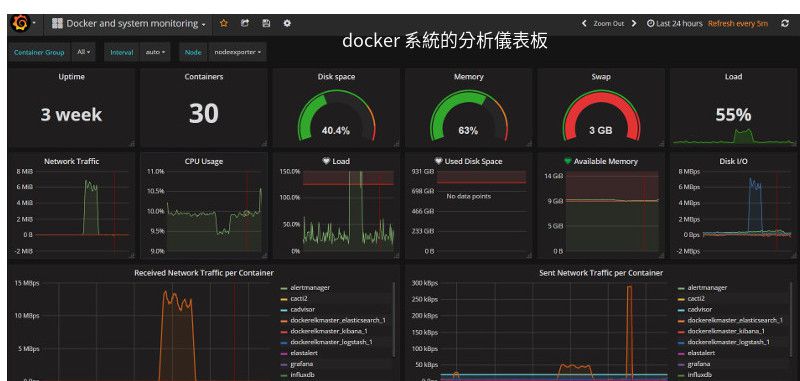This screenshot has width=800, height=381.
Task: Click the heart icon on Available Memory panel
Action: [567, 161]
